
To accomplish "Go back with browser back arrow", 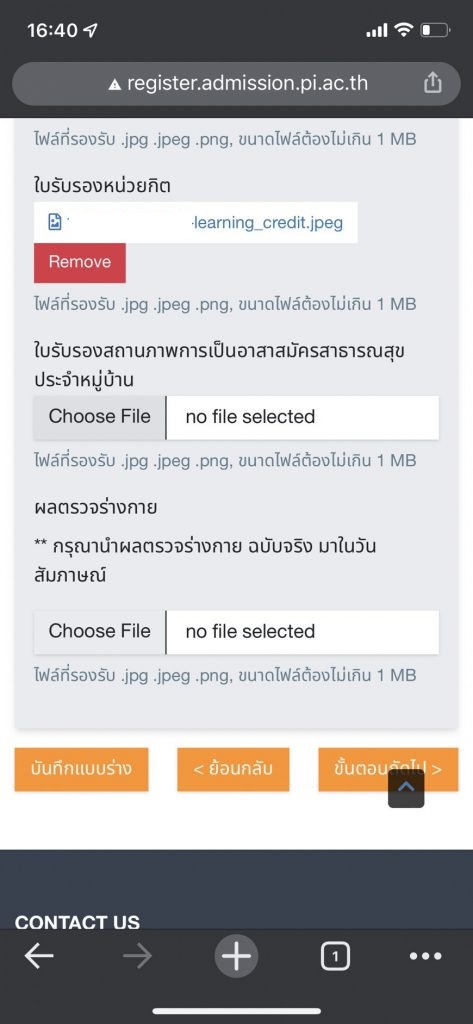I will click(40, 957).
